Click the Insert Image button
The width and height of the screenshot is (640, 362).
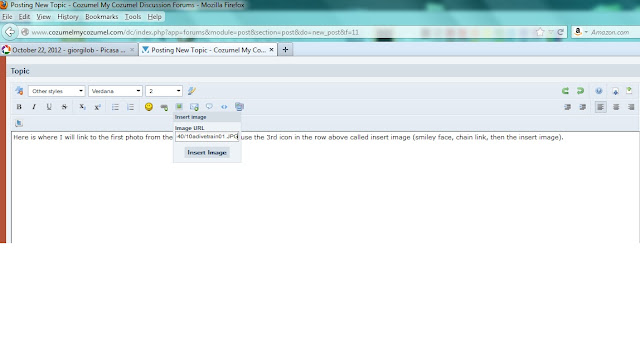pyautogui.click(x=207, y=152)
